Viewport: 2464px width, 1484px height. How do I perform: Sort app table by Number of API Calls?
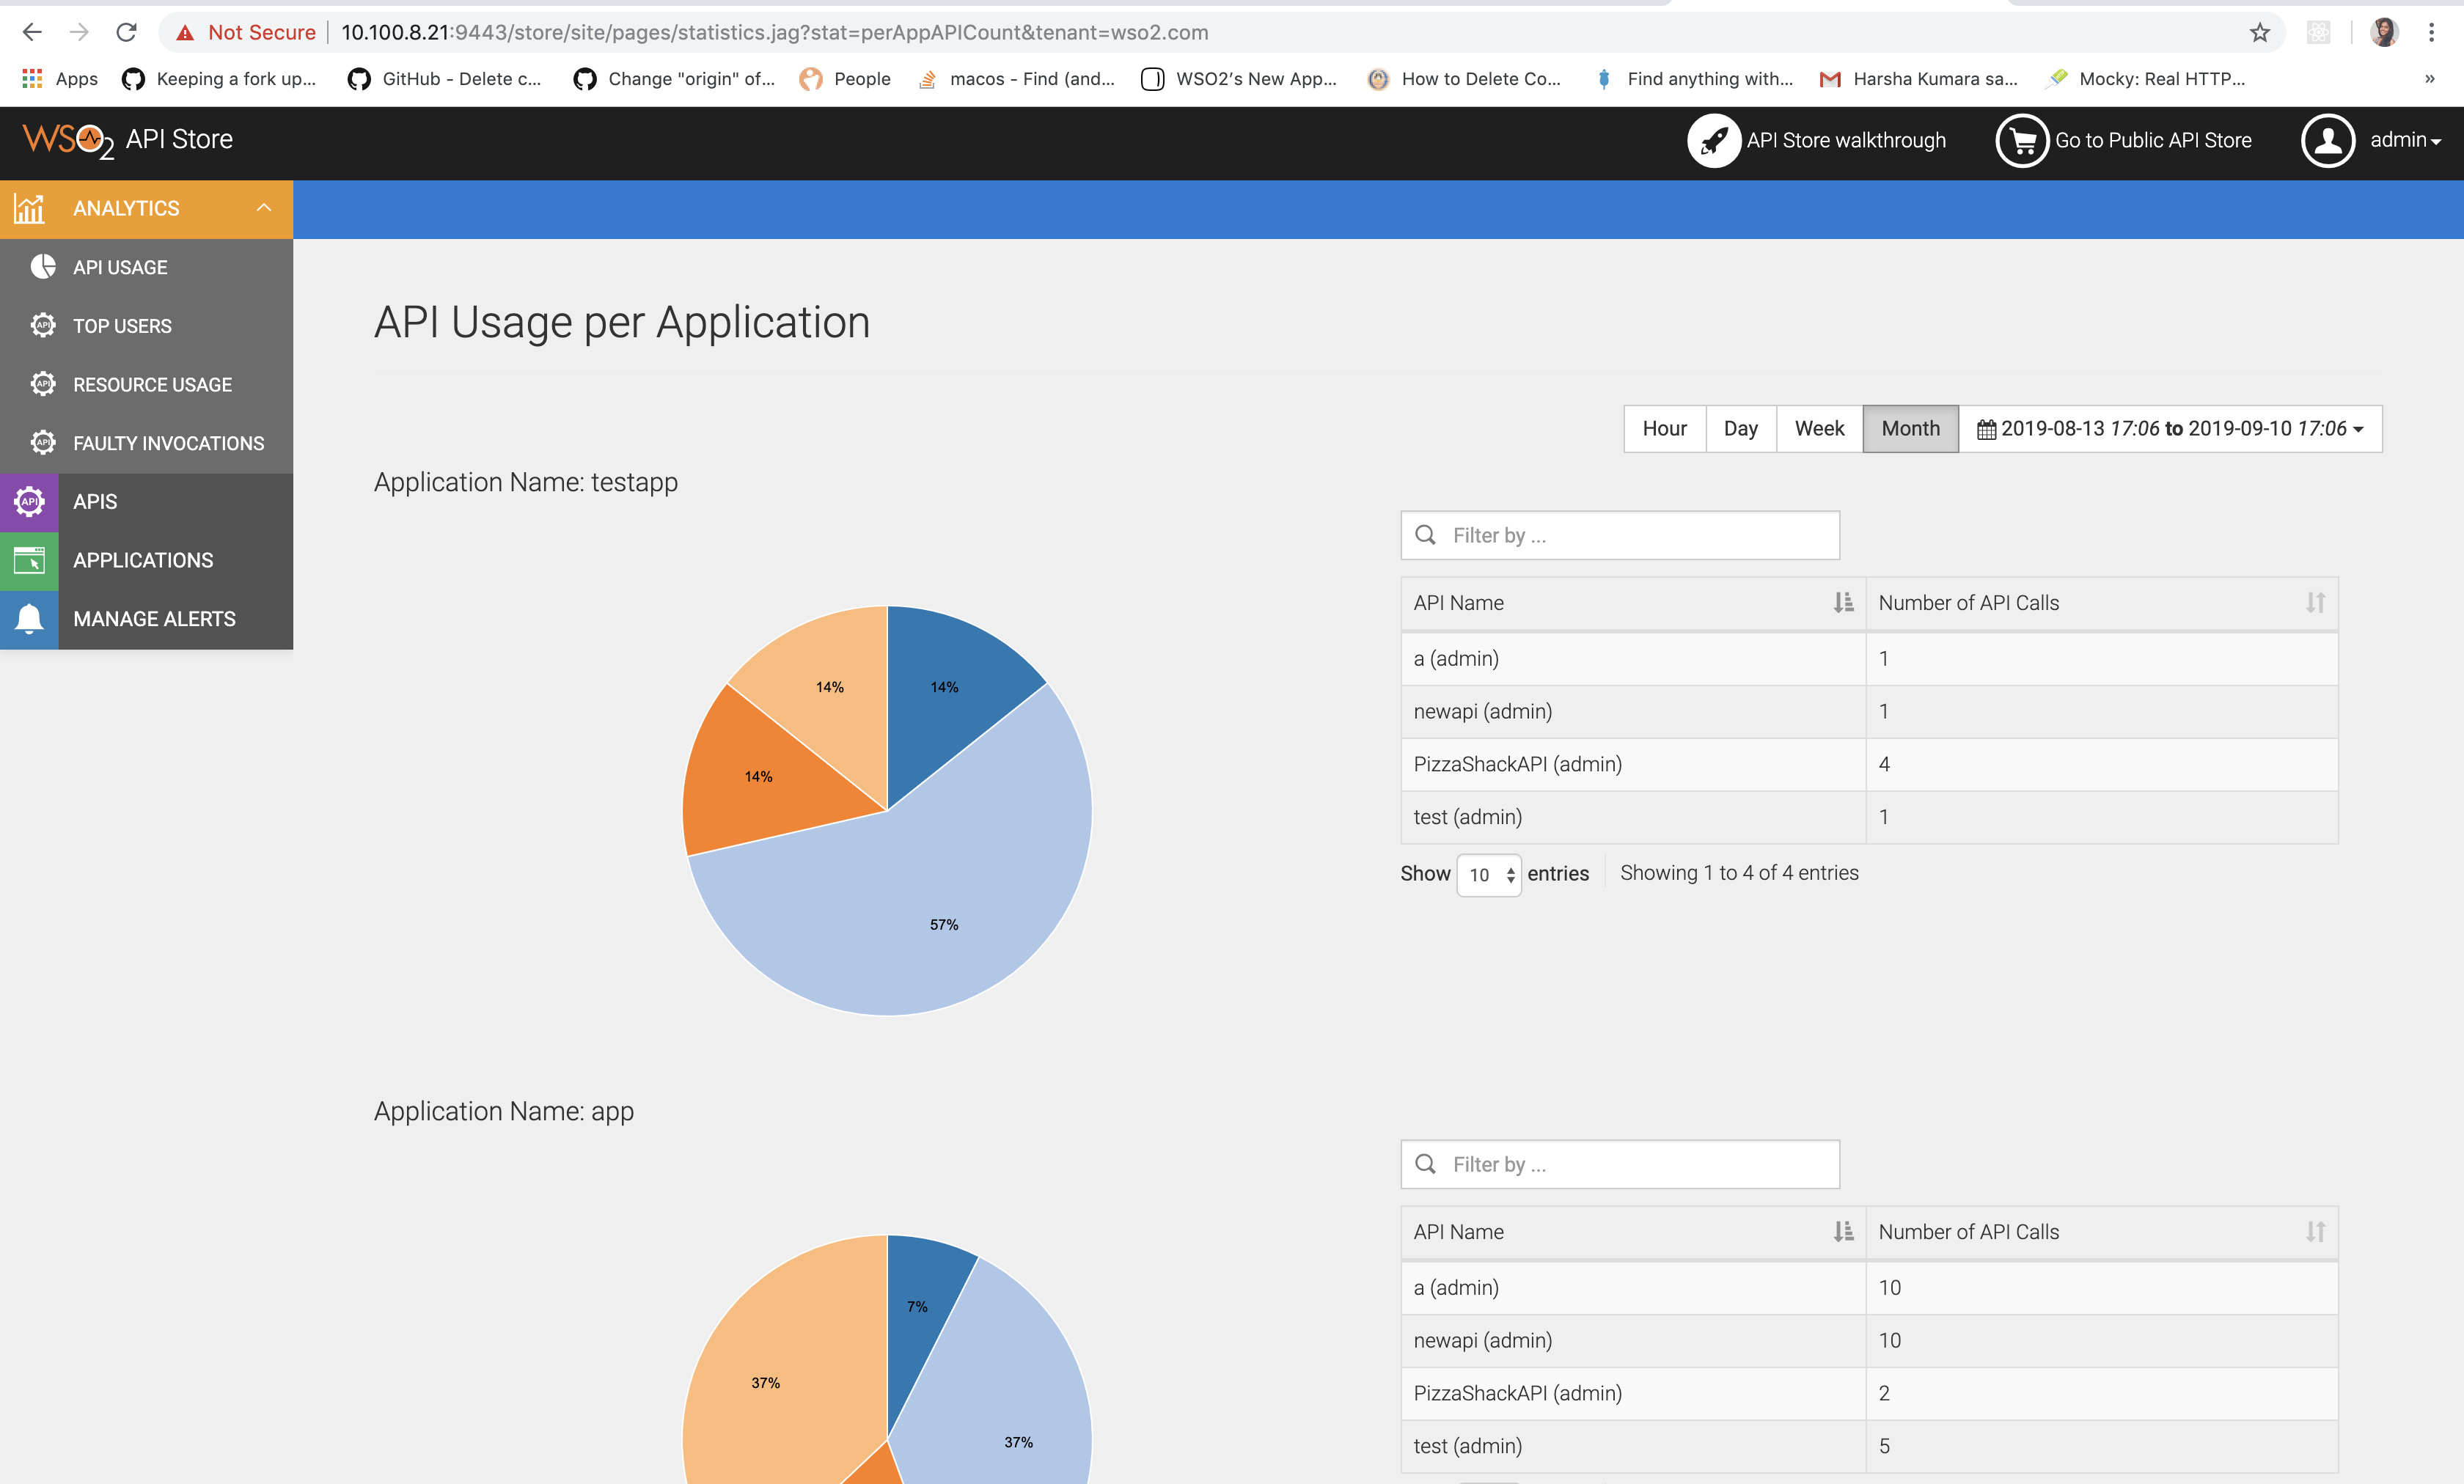2101,1232
